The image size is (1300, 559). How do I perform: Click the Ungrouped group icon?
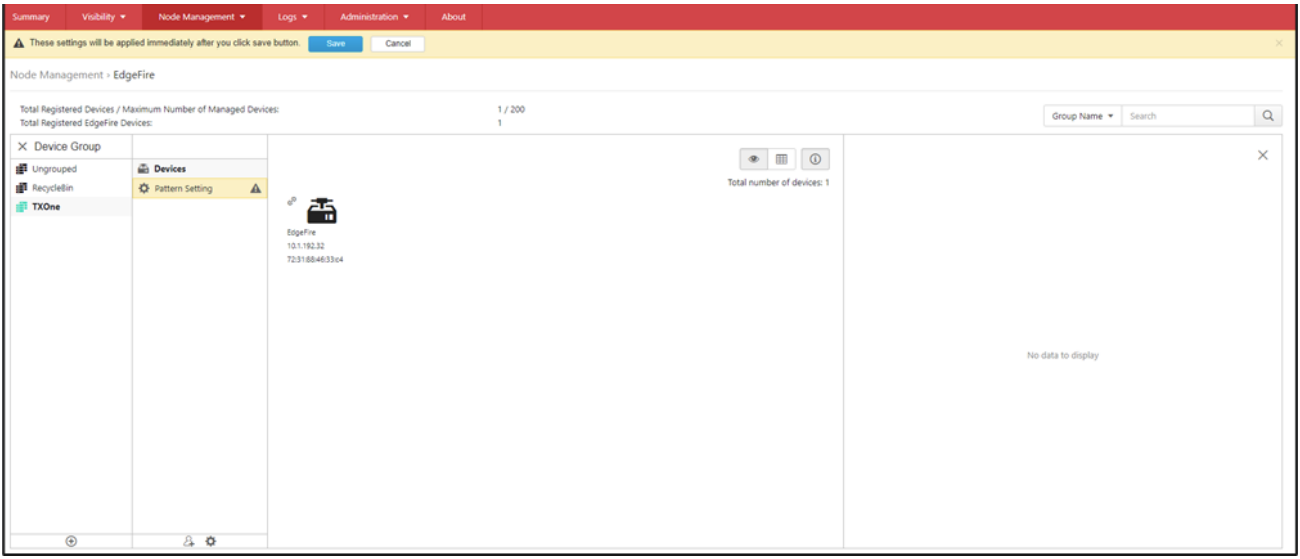(22, 169)
